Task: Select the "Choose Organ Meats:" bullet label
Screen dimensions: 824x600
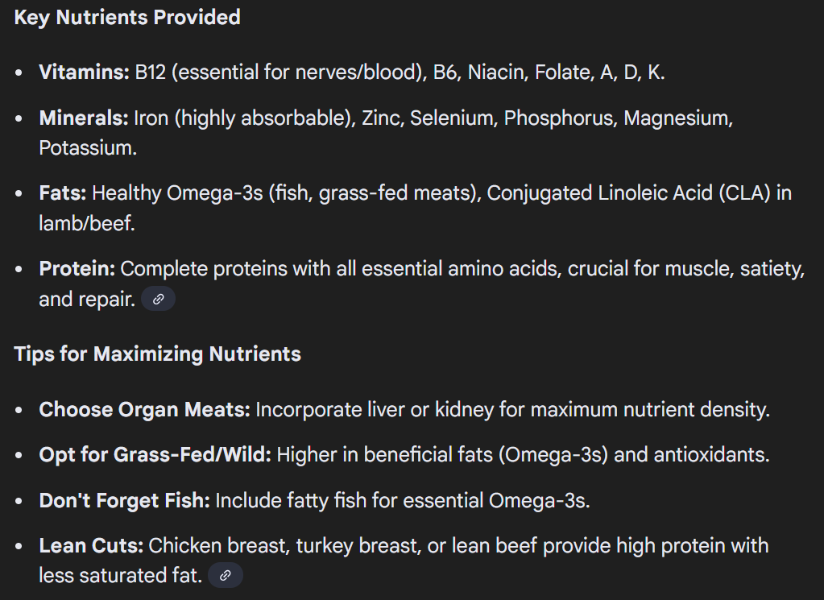Action: [145, 409]
